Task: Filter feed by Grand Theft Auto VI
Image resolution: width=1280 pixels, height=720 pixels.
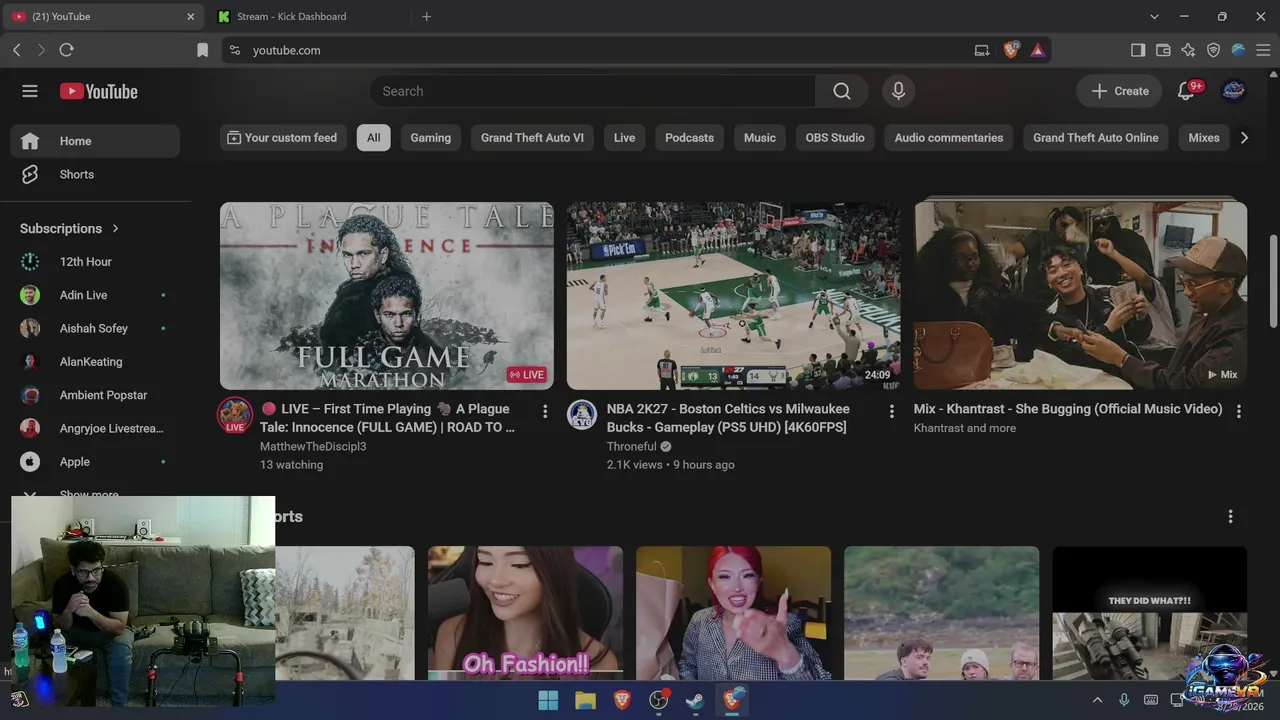Action: [x=532, y=138]
